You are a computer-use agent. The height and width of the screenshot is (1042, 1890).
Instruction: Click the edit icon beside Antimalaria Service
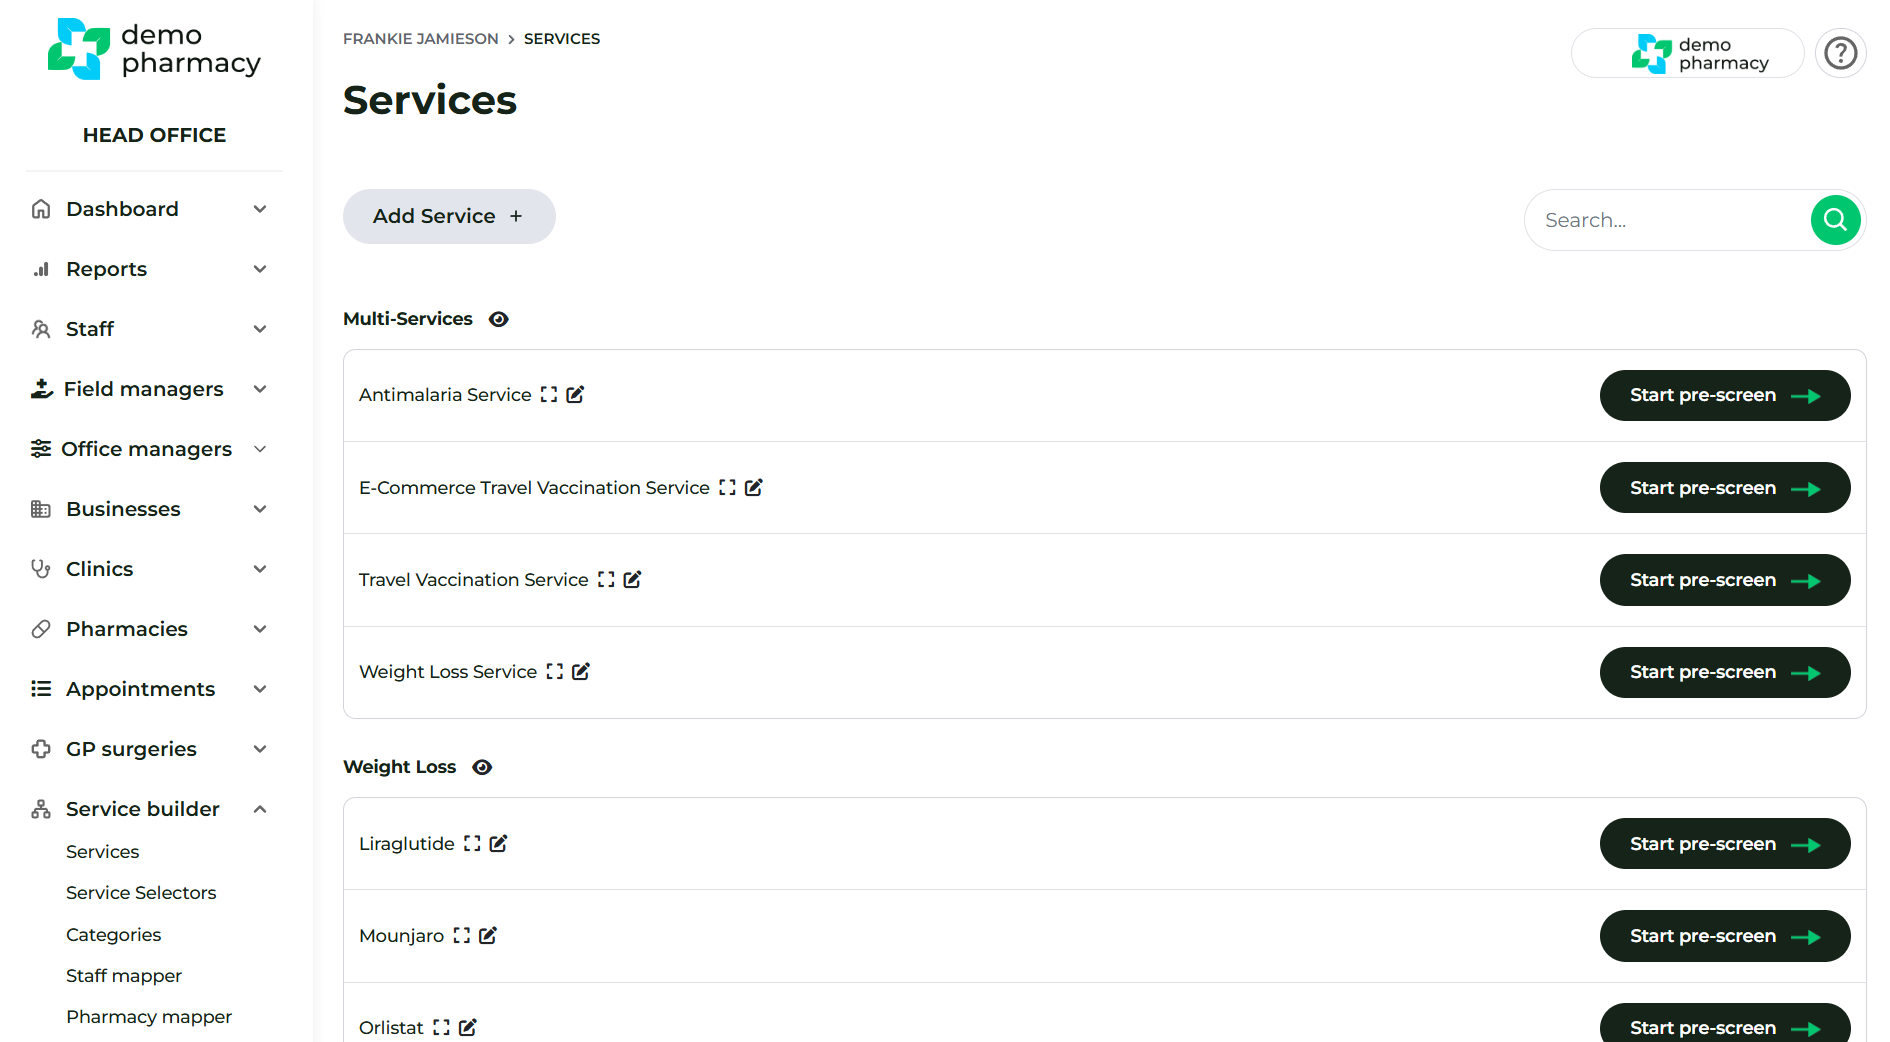click(575, 395)
